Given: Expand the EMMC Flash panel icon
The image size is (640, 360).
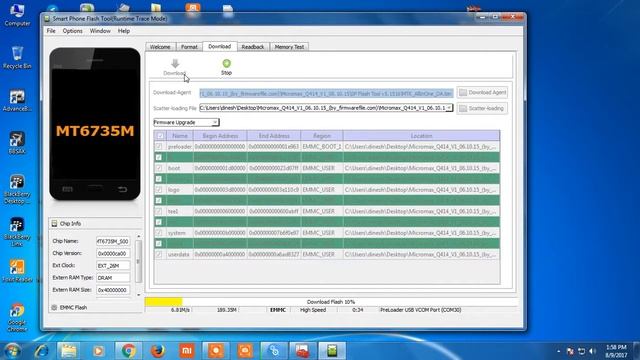Looking at the screenshot, I should pyautogui.click(x=54, y=307).
